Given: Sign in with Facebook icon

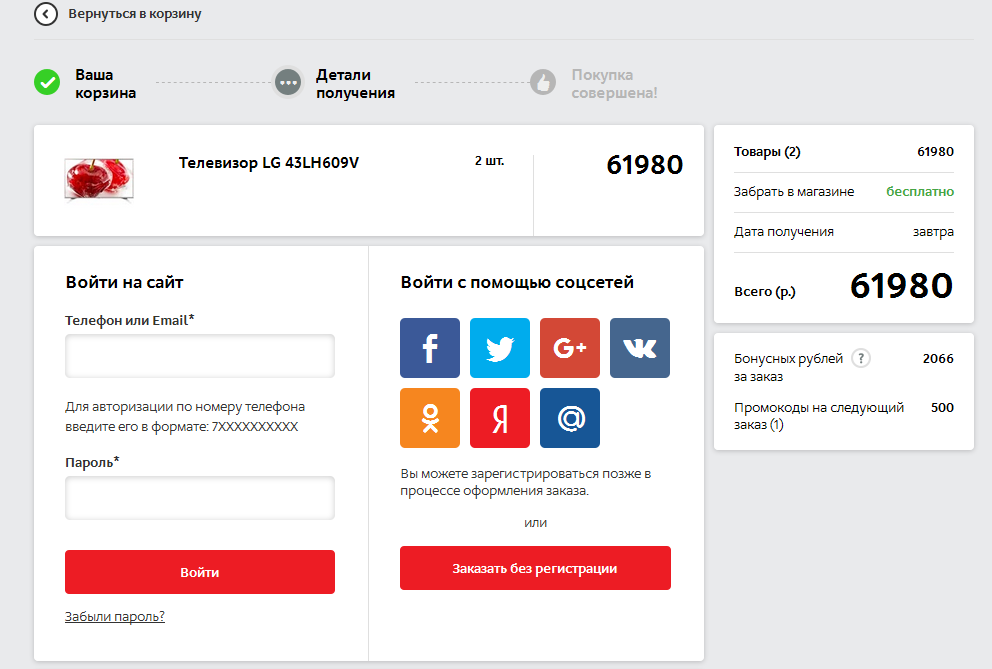Looking at the screenshot, I should point(430,348).
